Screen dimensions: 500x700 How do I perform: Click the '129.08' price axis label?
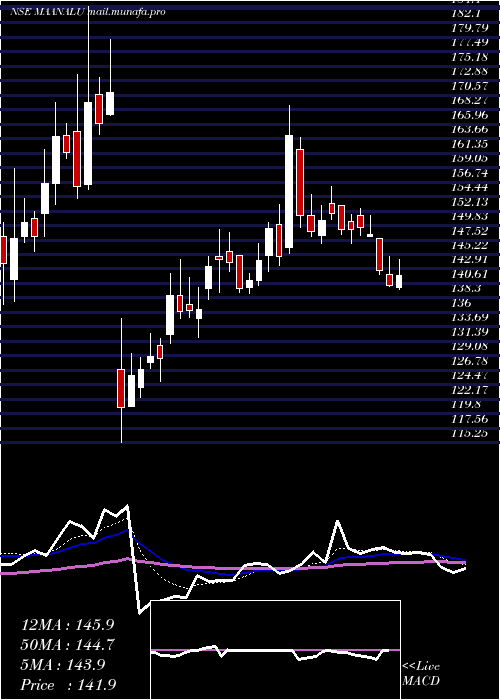(469, 347)
